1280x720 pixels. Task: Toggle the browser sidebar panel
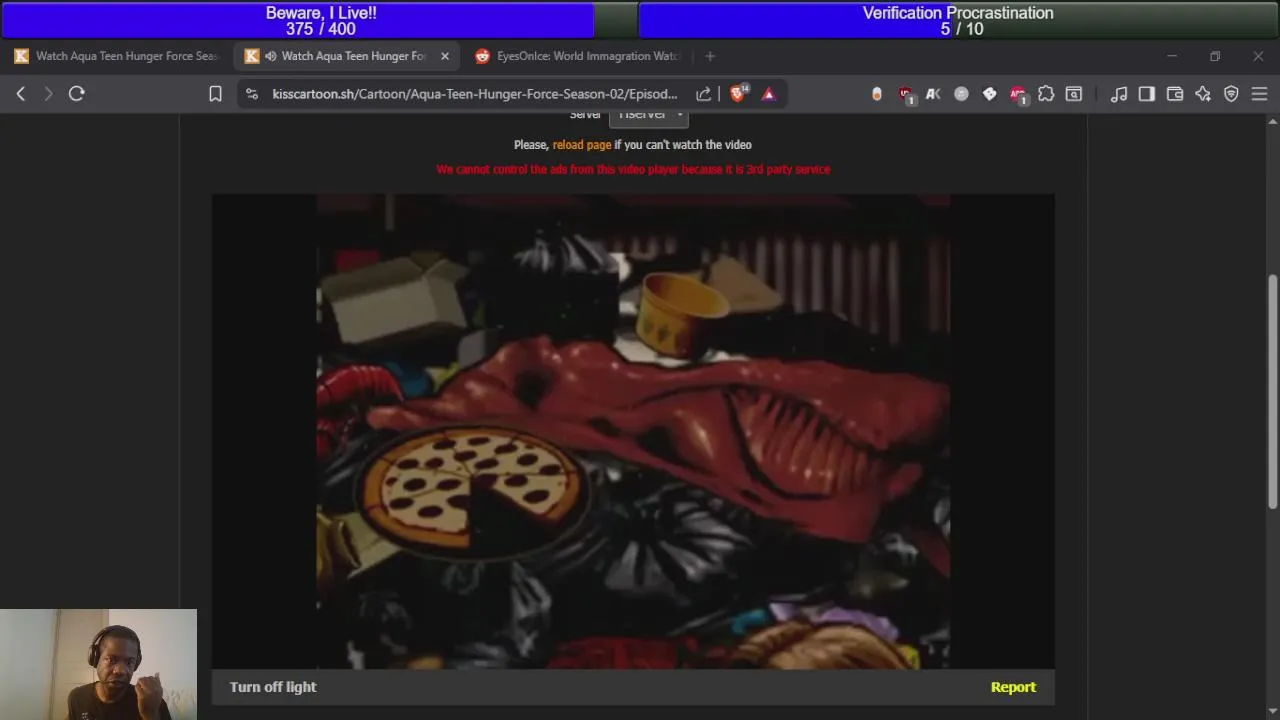1147,94
